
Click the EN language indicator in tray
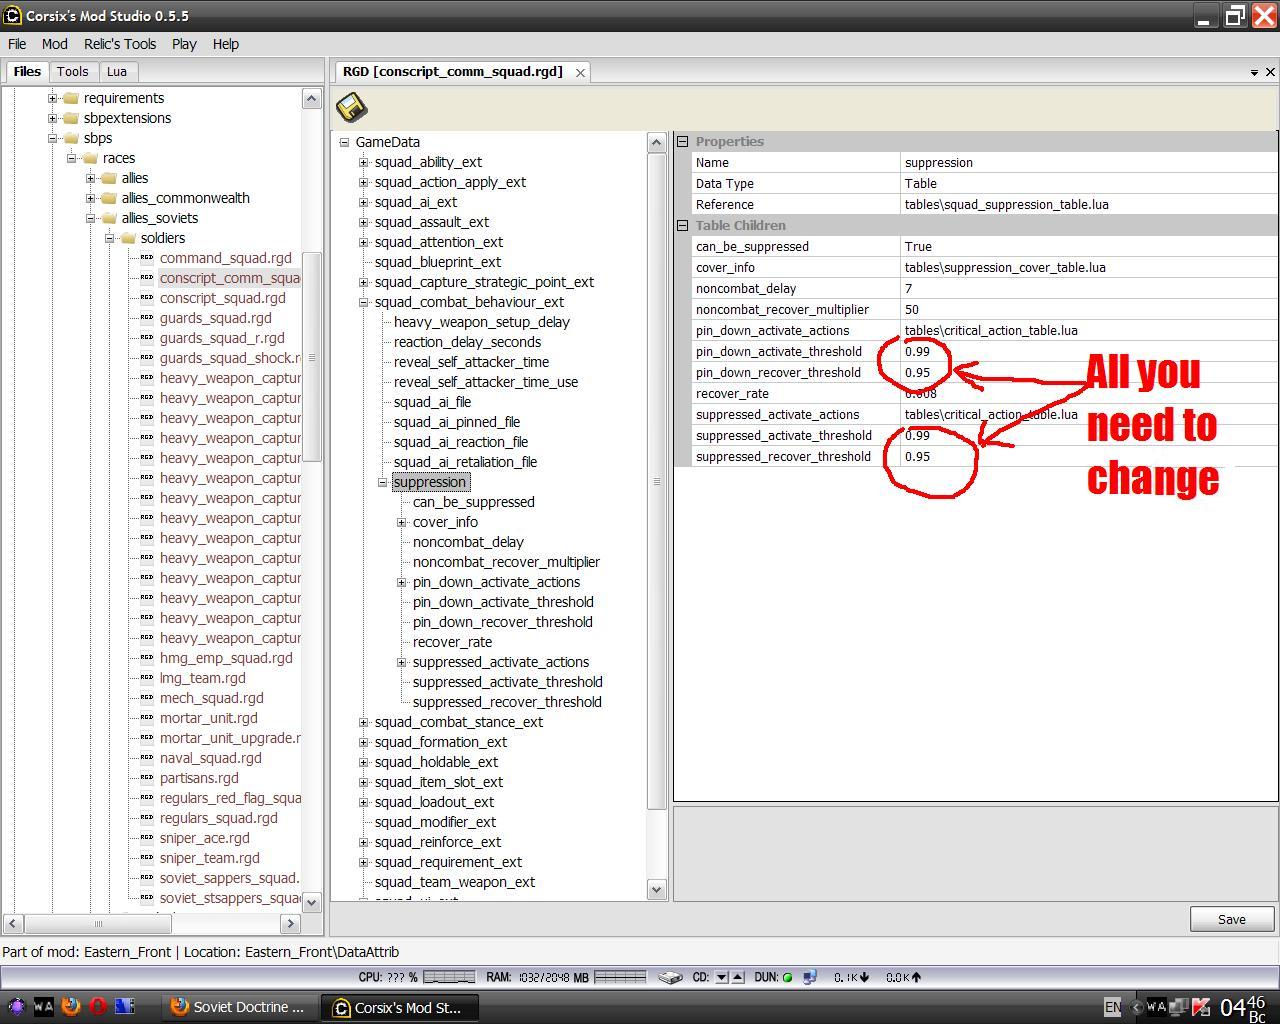1112,1007
